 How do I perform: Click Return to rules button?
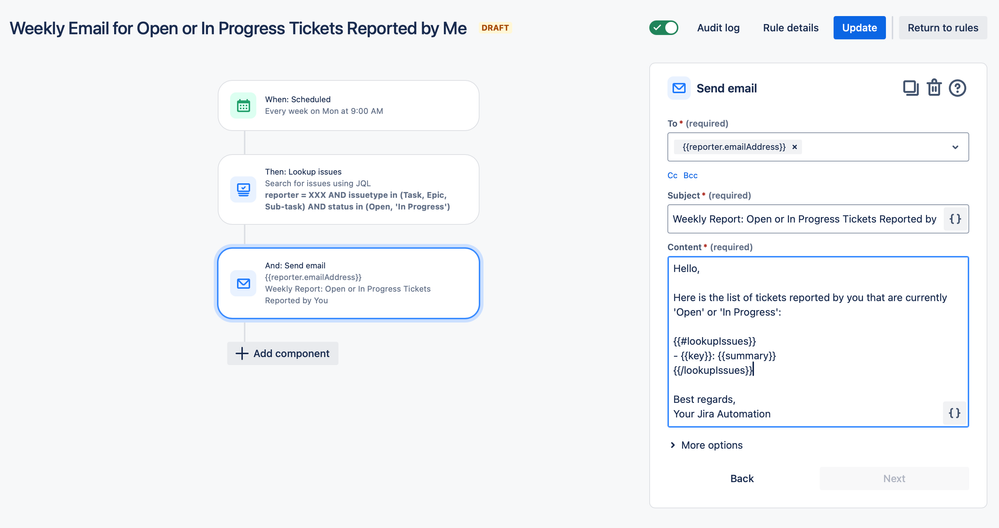(x=943, y=28)
